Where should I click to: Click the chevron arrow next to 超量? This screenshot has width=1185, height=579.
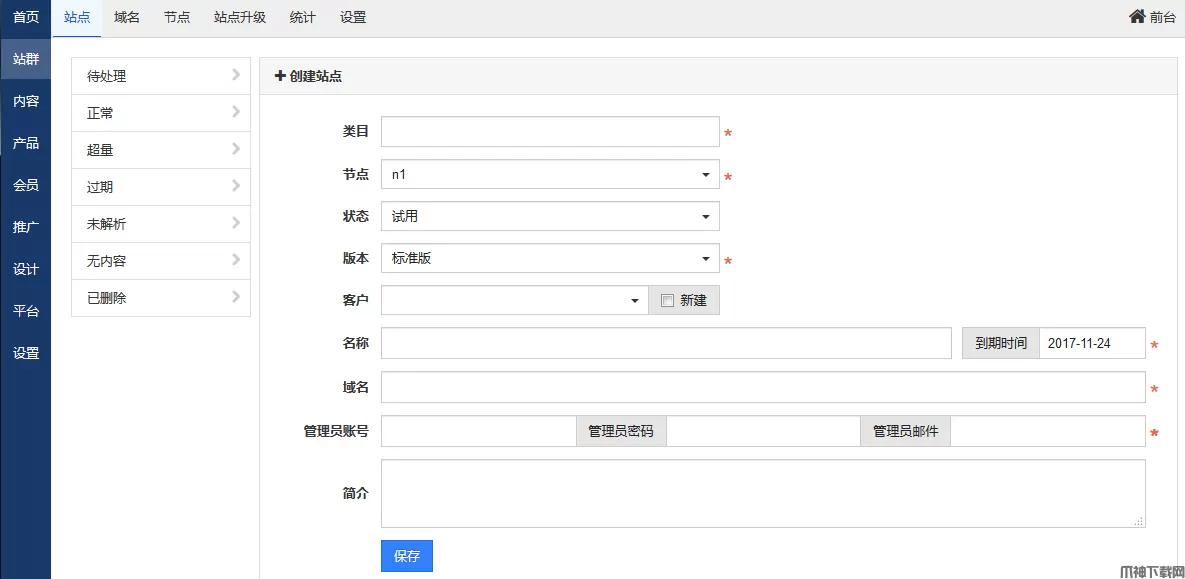pyautogui.click(x=236, y=149)
